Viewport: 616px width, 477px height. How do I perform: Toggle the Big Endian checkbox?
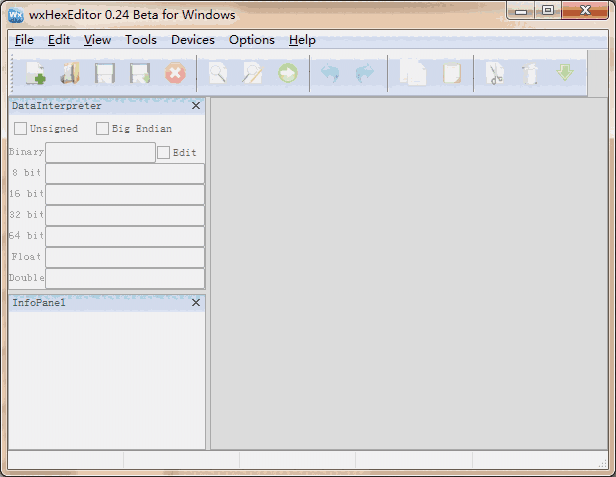(102, 128)
